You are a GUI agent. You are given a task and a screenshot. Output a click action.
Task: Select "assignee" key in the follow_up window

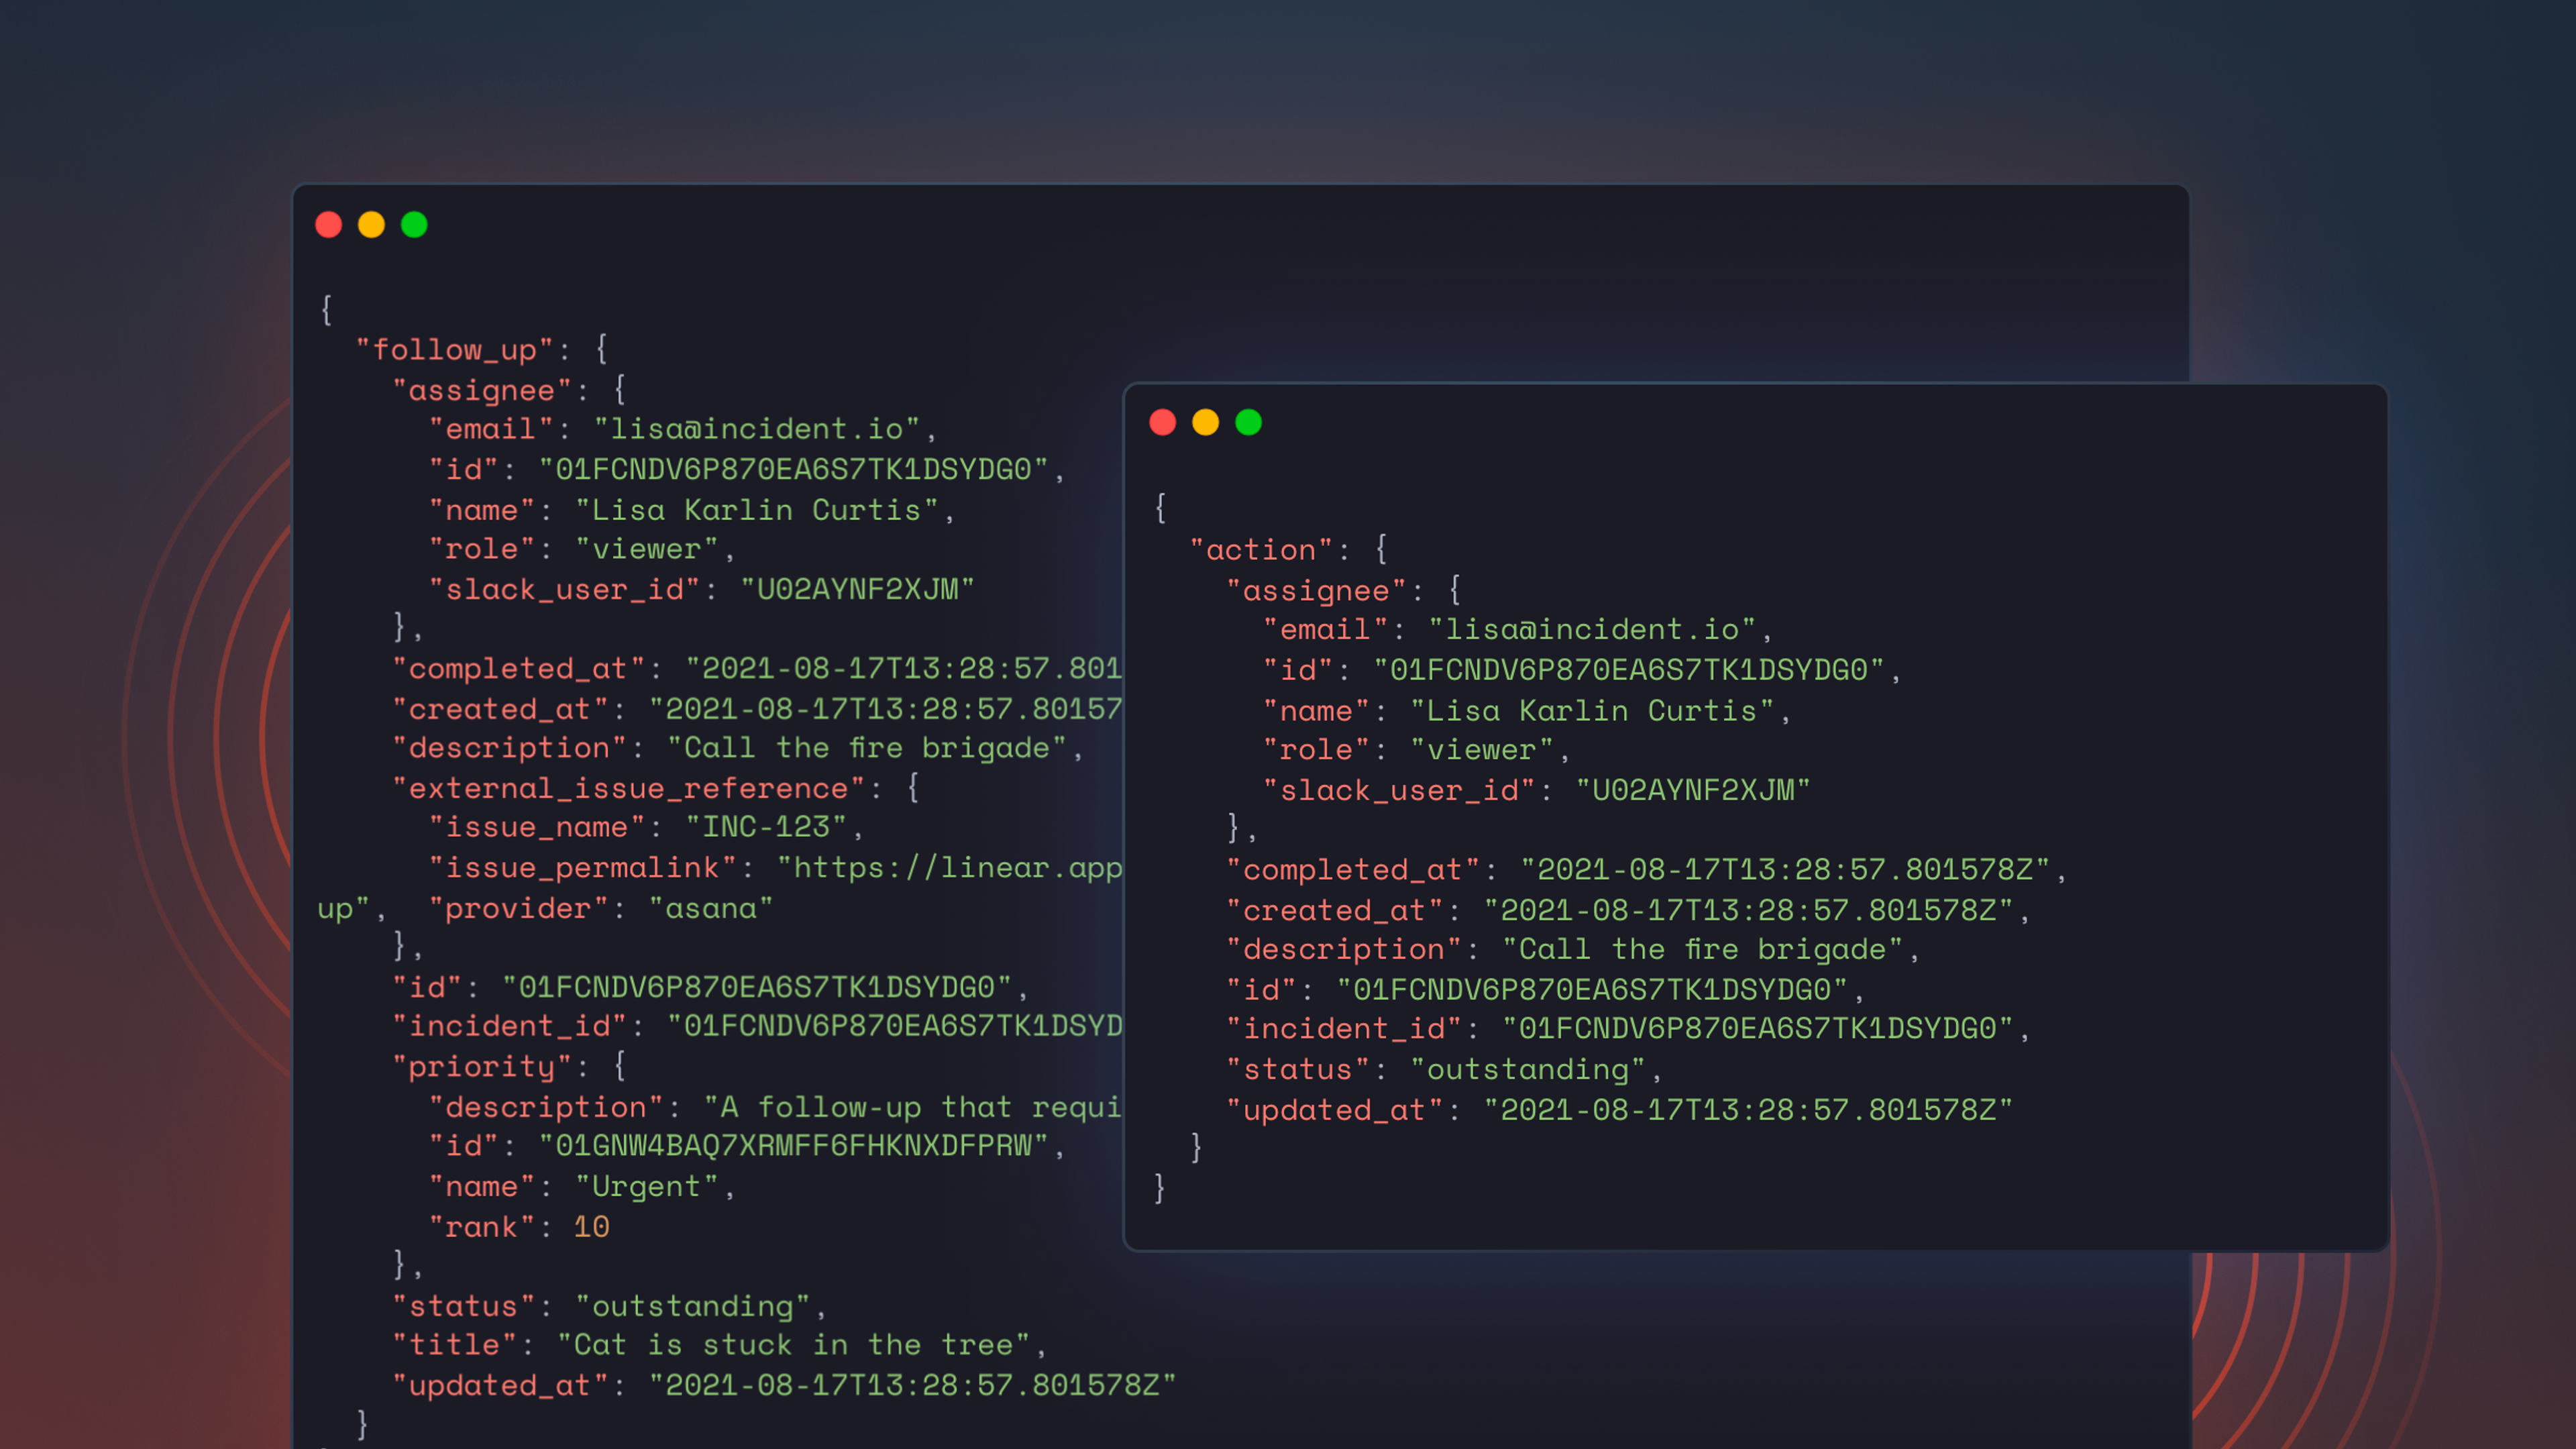click(482, 390)
